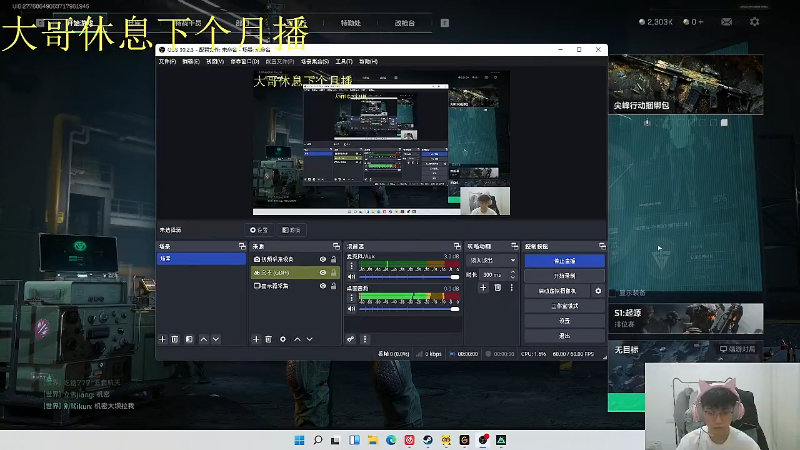Open advanced audio properties icon in the mixer
The width and height of the screenshot is (800, 450).
click(x=351, y=339)
